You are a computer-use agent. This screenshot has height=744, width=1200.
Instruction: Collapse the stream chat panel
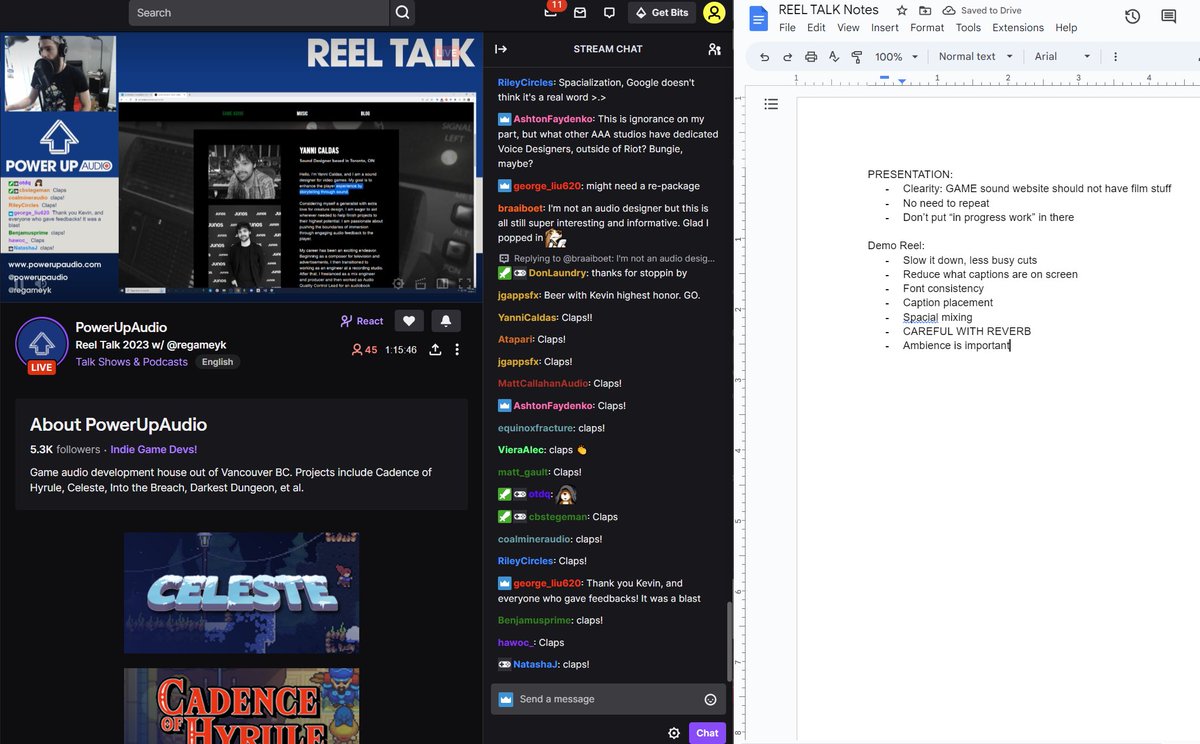tap(501, 49)
